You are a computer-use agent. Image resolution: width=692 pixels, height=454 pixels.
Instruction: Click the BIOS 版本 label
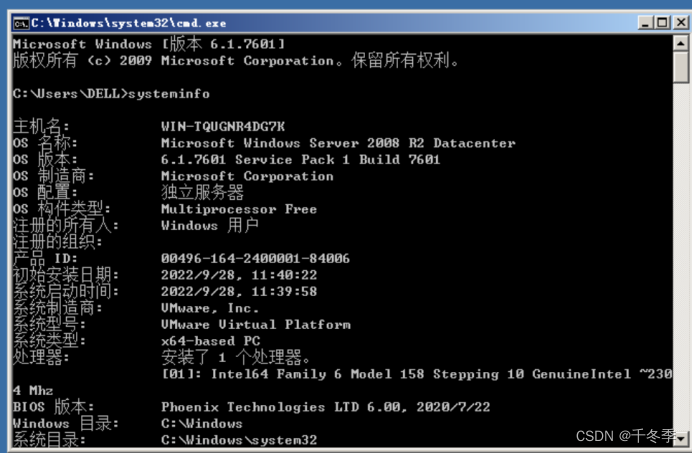[53, 407]
